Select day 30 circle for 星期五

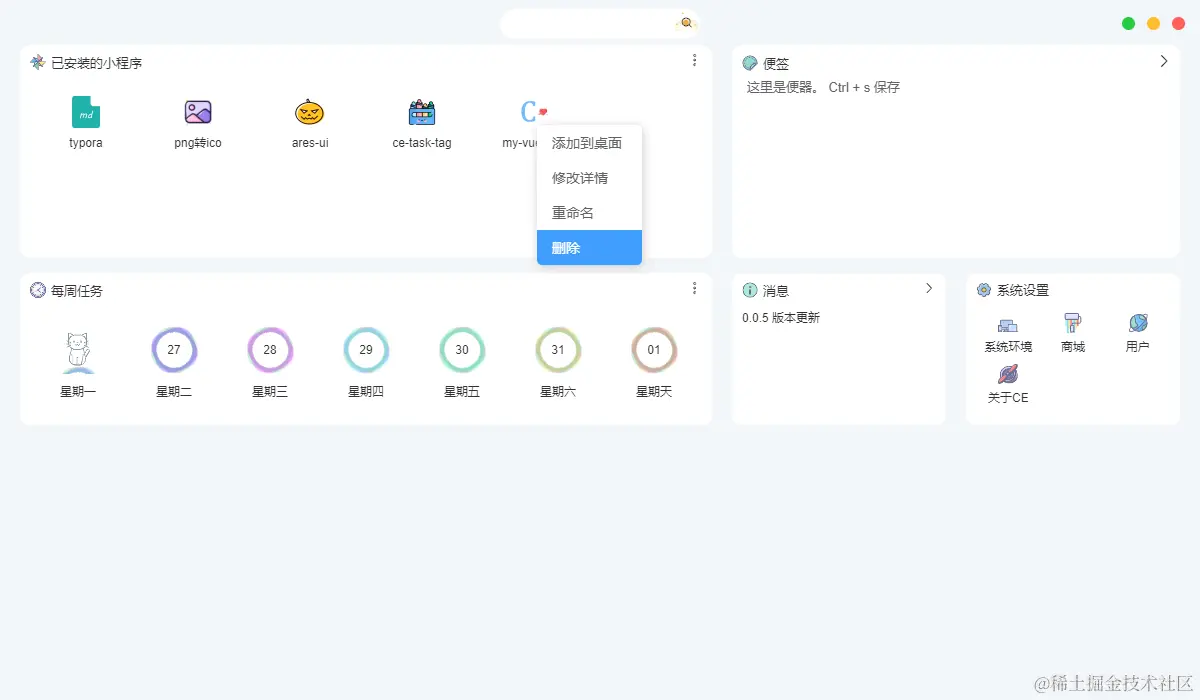(x=462, y=350)
